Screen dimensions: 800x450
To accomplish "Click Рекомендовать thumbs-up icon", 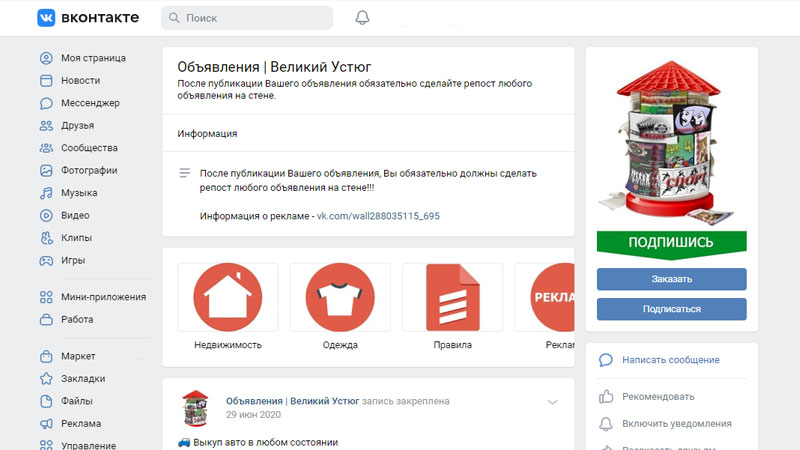I will [x=606, y=396].
